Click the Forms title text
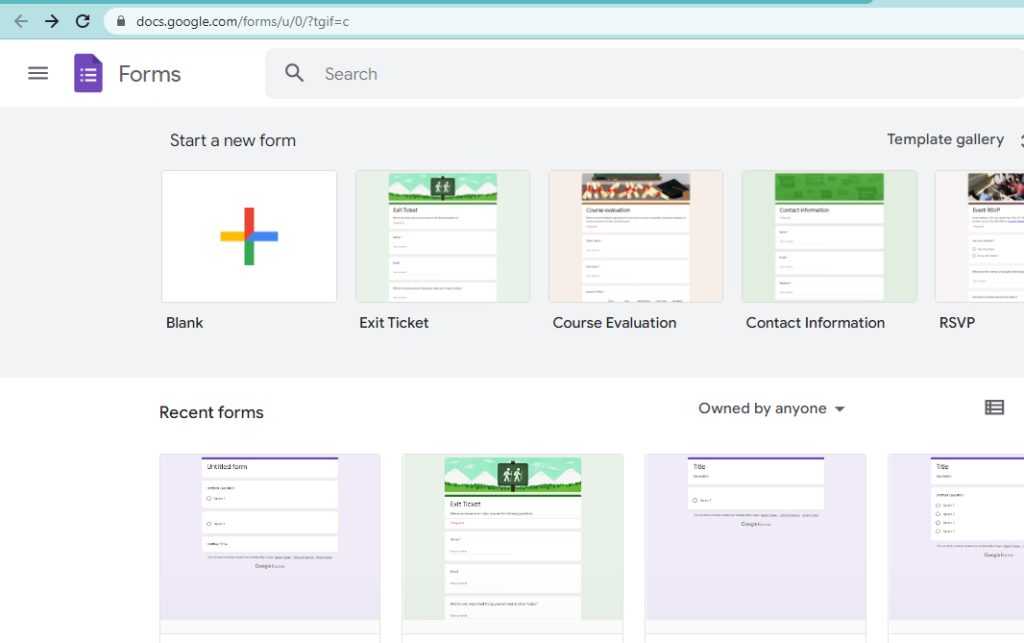This screenshot has width=1024, height=643. pyautogui.click(x=149, y=74)
